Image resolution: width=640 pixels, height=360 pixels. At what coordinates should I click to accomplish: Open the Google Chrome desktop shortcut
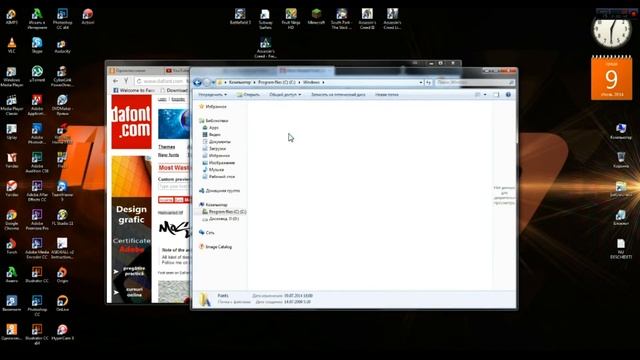coord(11,220)
